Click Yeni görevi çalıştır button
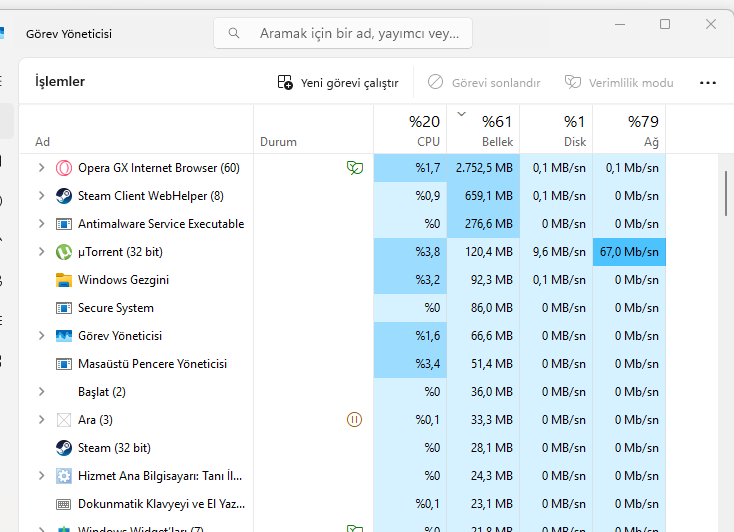 [338, 83]
